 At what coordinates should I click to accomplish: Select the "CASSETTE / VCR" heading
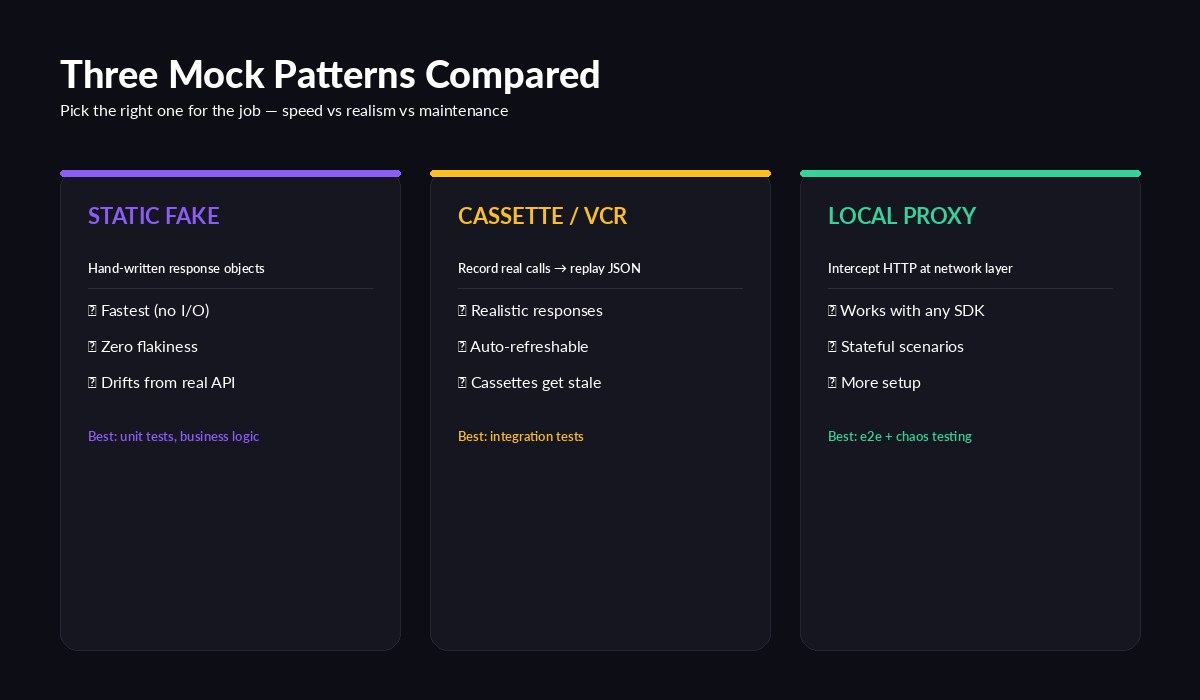pyautogui.click(x=542, y=216)
